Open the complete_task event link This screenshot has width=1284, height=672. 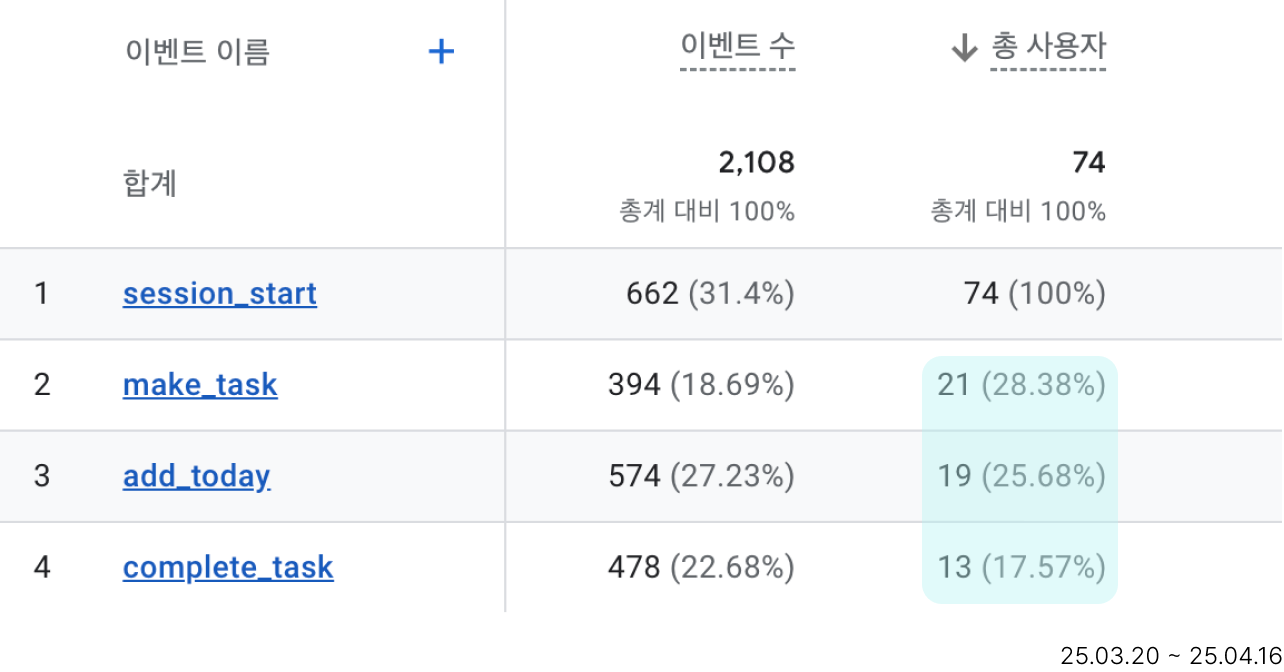point(228,568)
